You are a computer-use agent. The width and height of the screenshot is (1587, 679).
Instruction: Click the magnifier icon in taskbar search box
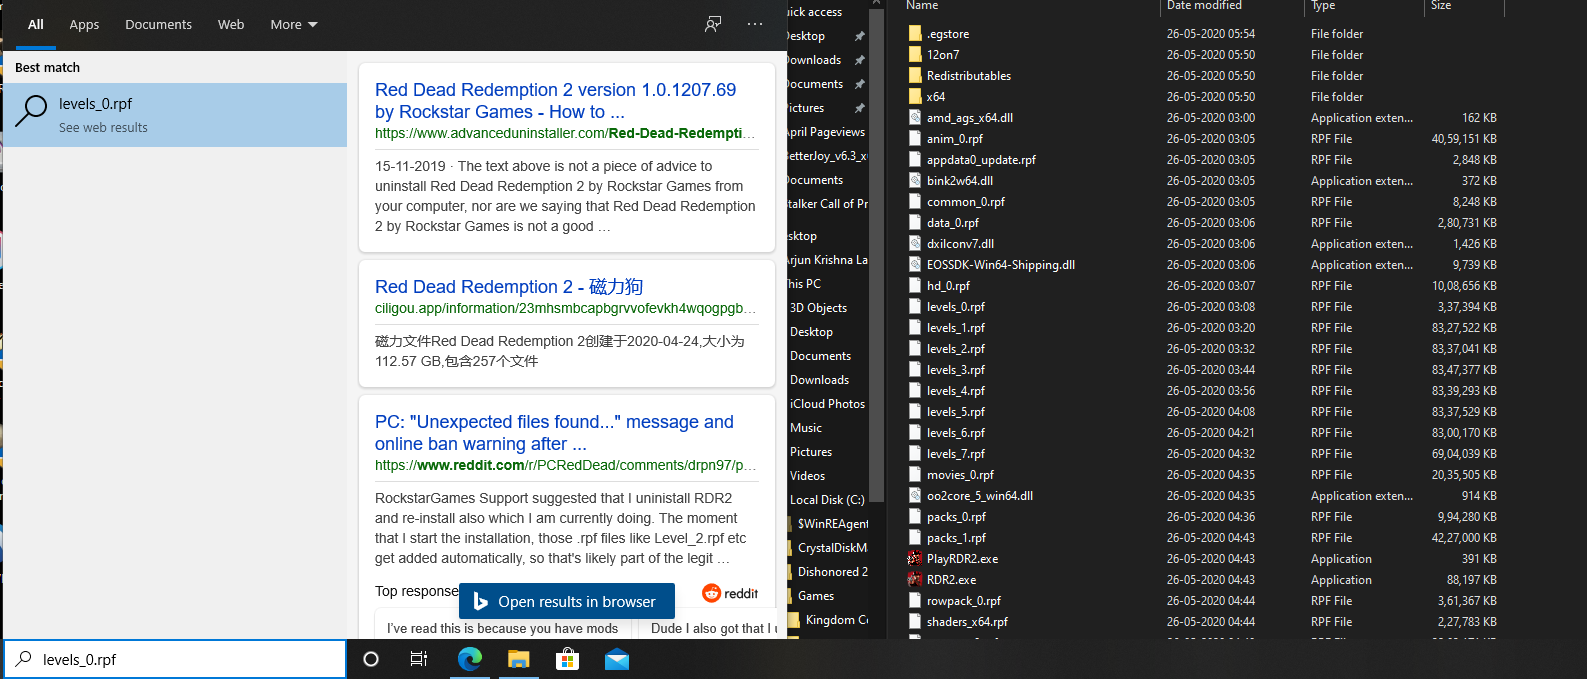pos(23,659)
